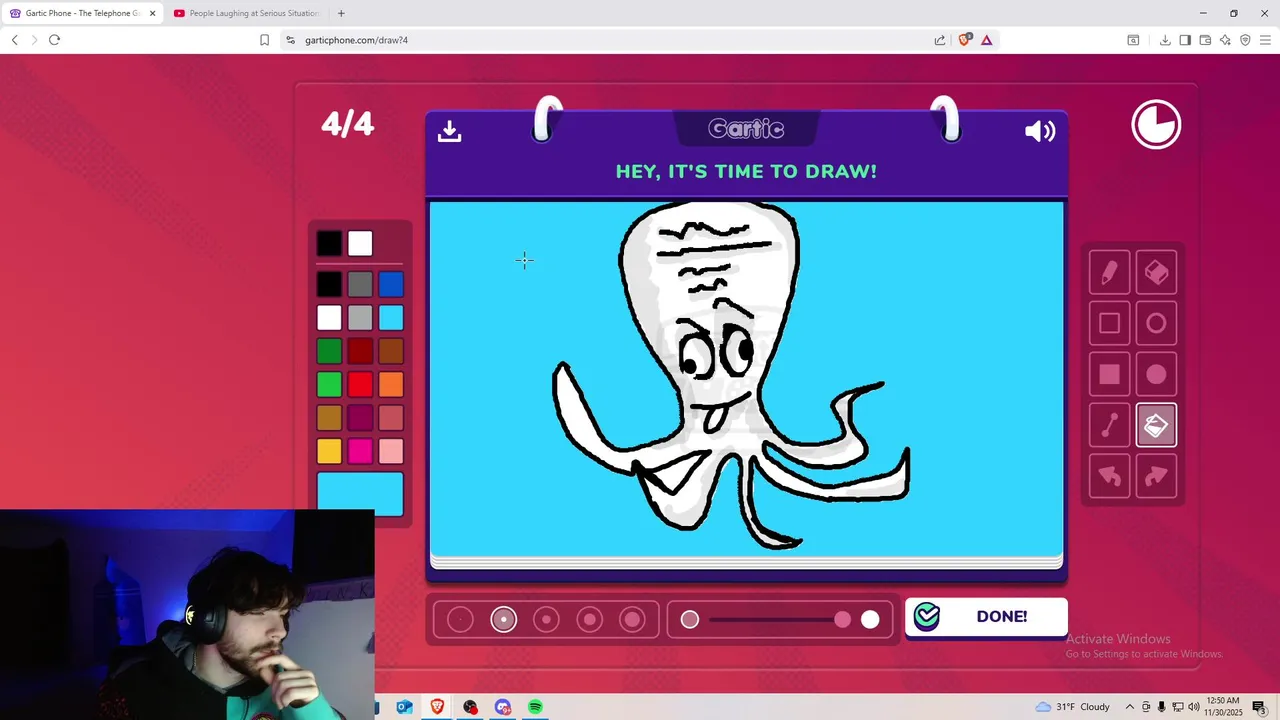The image size is (1280, 720).
Task: Reload the Gartic Phone page
Action: [54, 40]
